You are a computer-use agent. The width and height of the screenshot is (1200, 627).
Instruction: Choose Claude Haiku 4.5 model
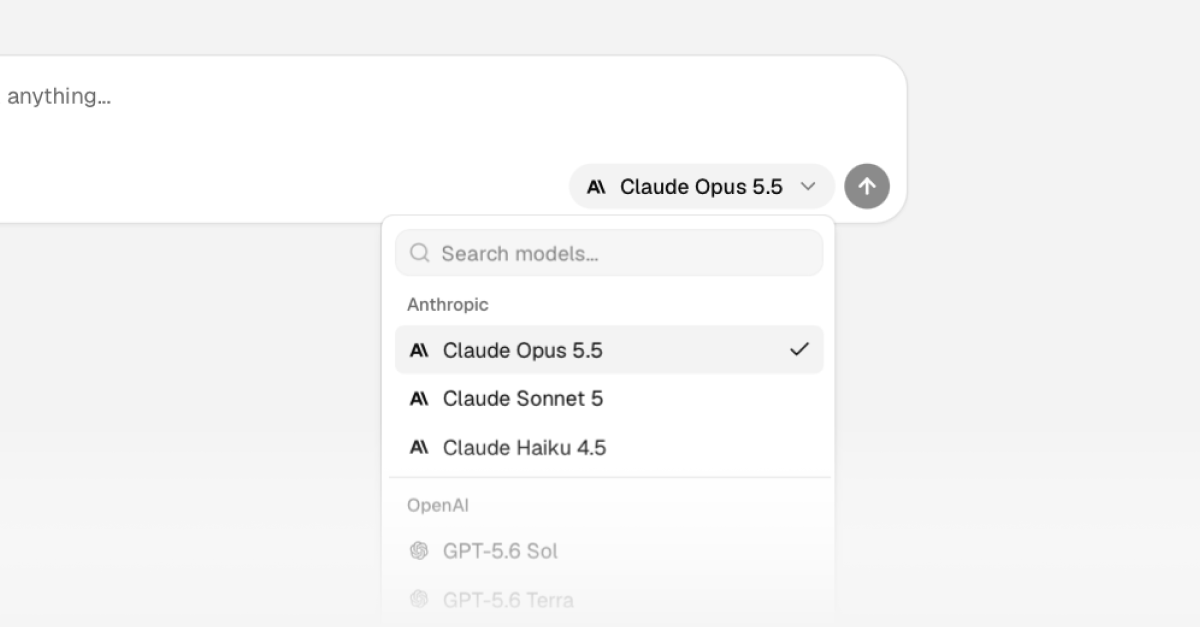[x=609, y=446]
